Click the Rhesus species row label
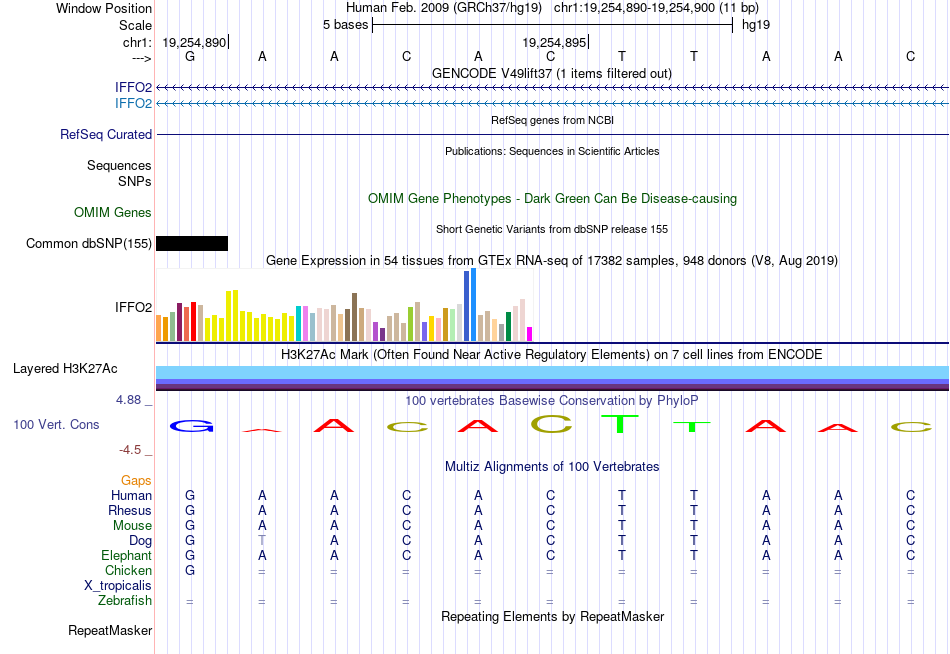The height and width of the screenshot is (654, 950). click(130, 511)
